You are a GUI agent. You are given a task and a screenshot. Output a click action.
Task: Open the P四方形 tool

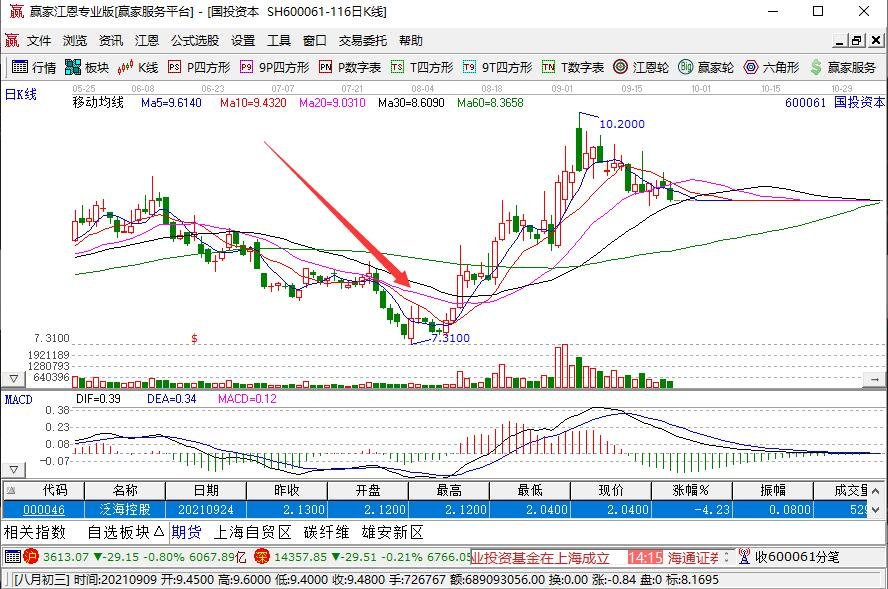click(199, 67)
